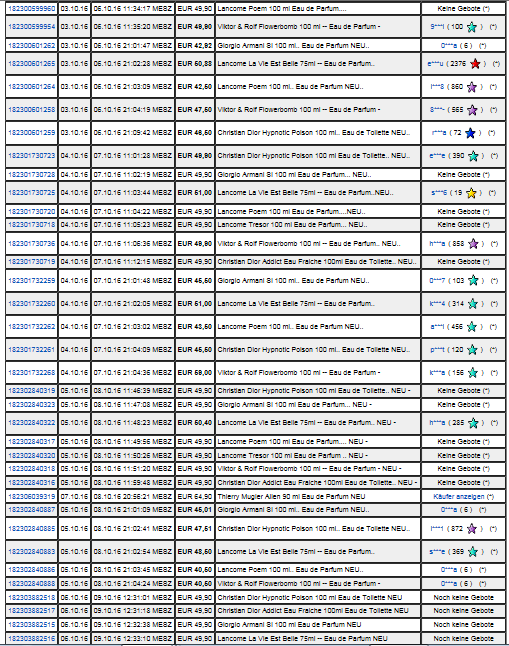Click the turquoise star beside feedback score 390

(473, 156)
